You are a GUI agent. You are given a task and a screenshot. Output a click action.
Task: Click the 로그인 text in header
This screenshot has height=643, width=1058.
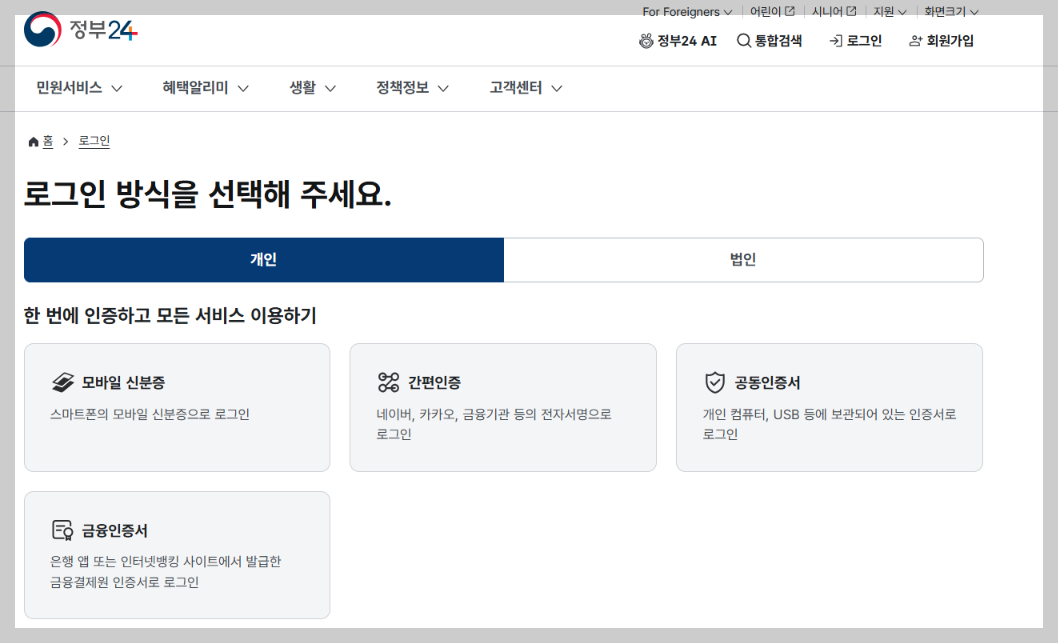(x=864, y=41)
